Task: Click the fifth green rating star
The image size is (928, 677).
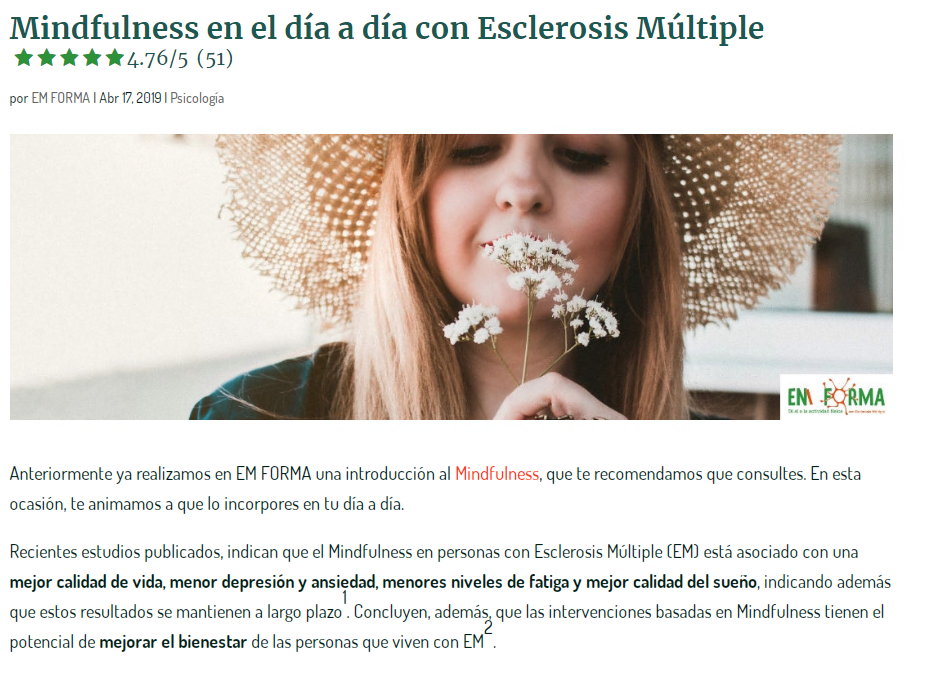Action: click(x=114, y=58)
